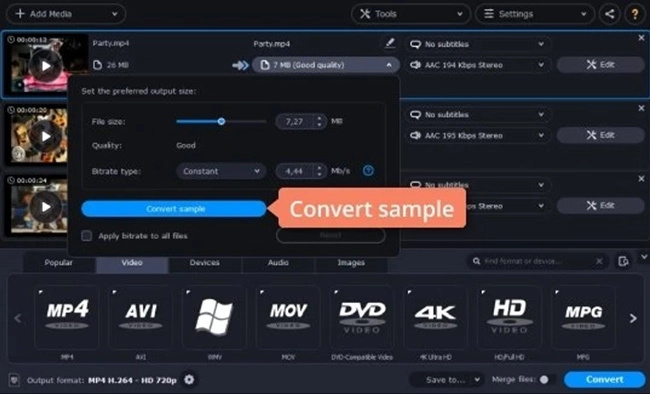Select the MOV format icon

pyautogui.click(x=288, y=317)
